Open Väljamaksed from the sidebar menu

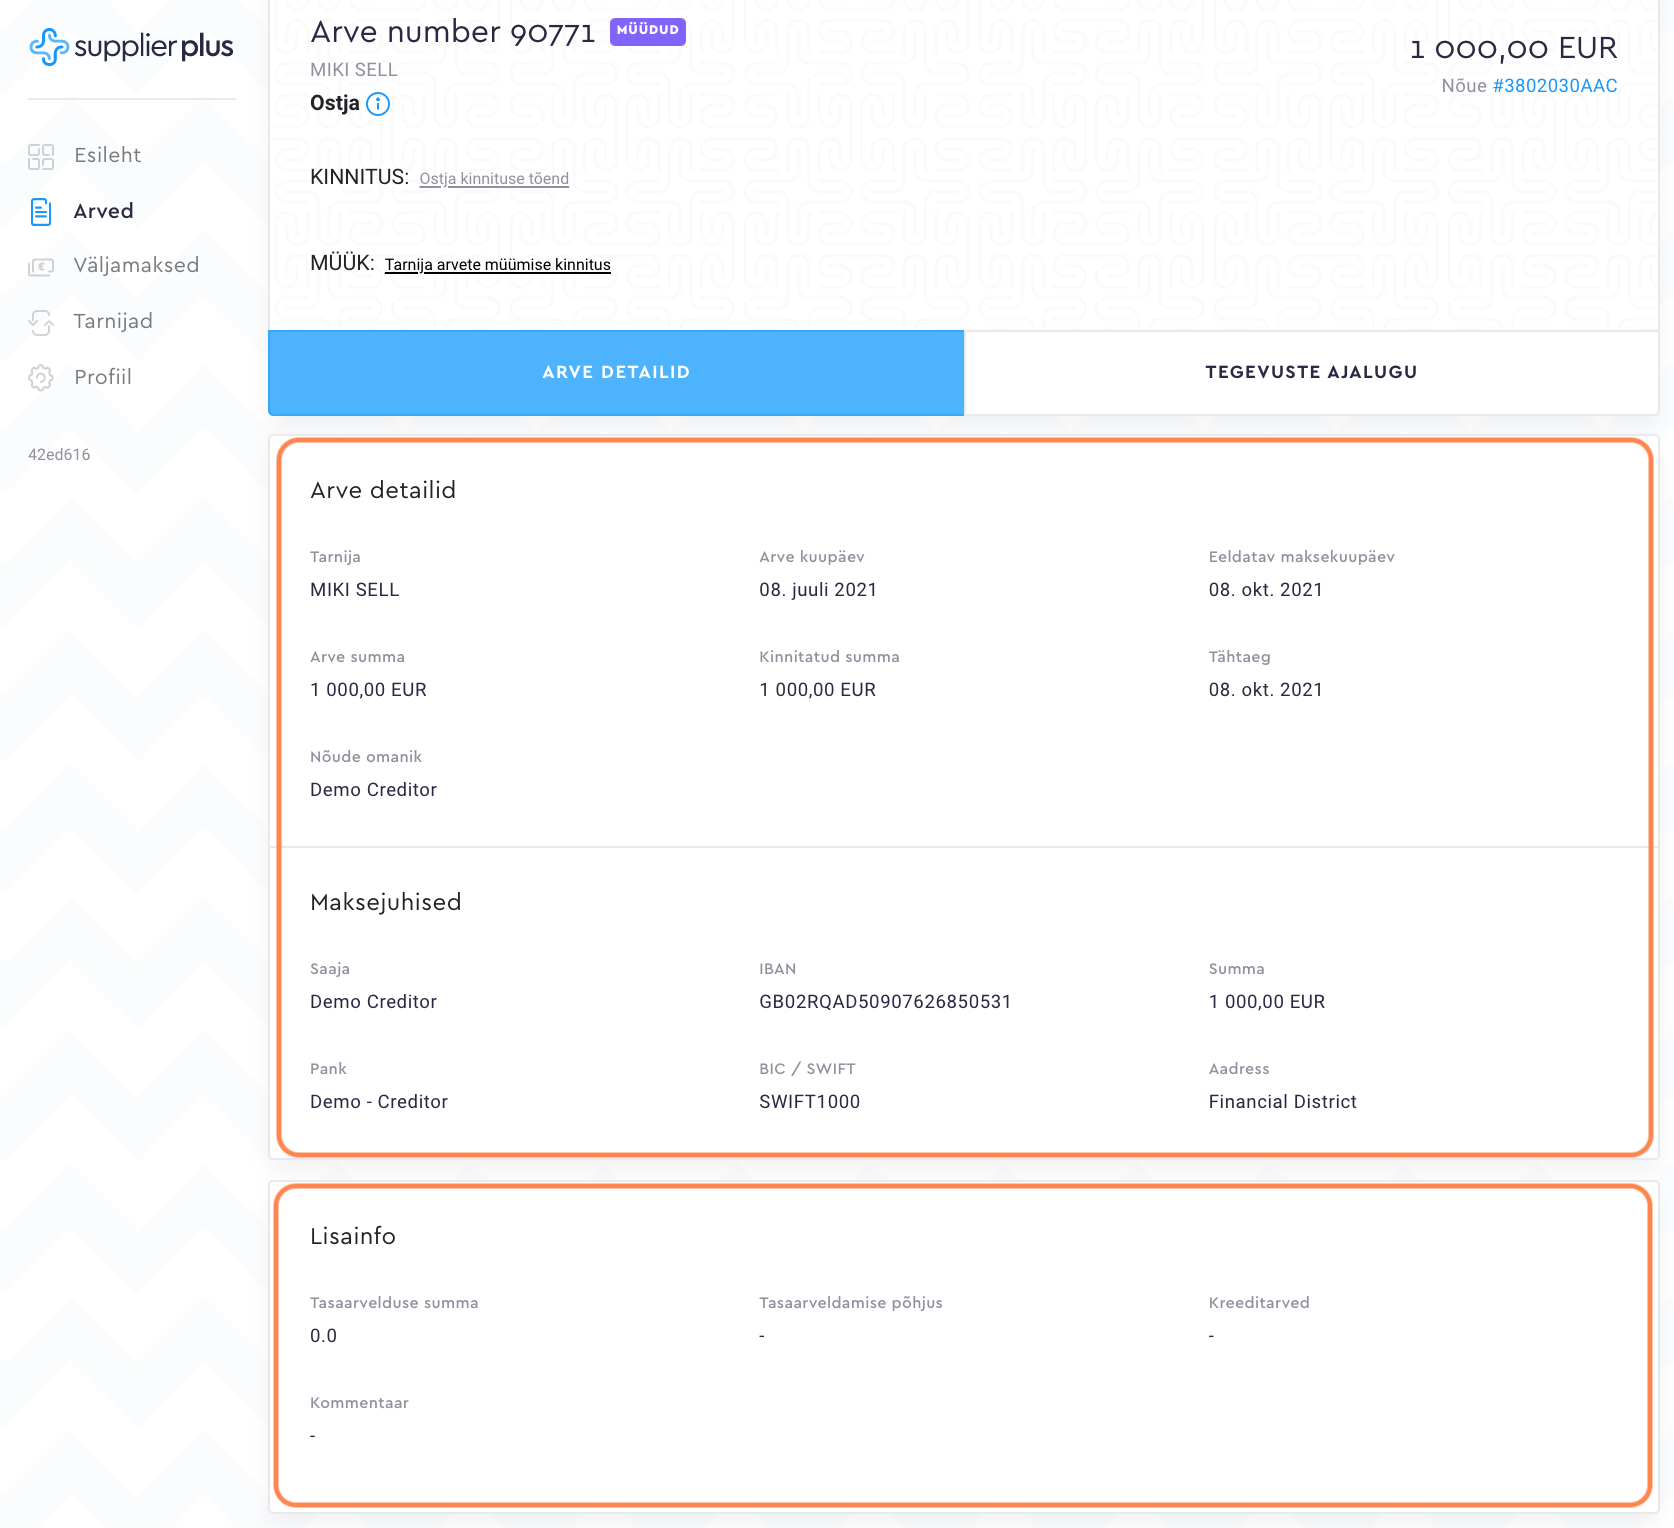point(136,265)
